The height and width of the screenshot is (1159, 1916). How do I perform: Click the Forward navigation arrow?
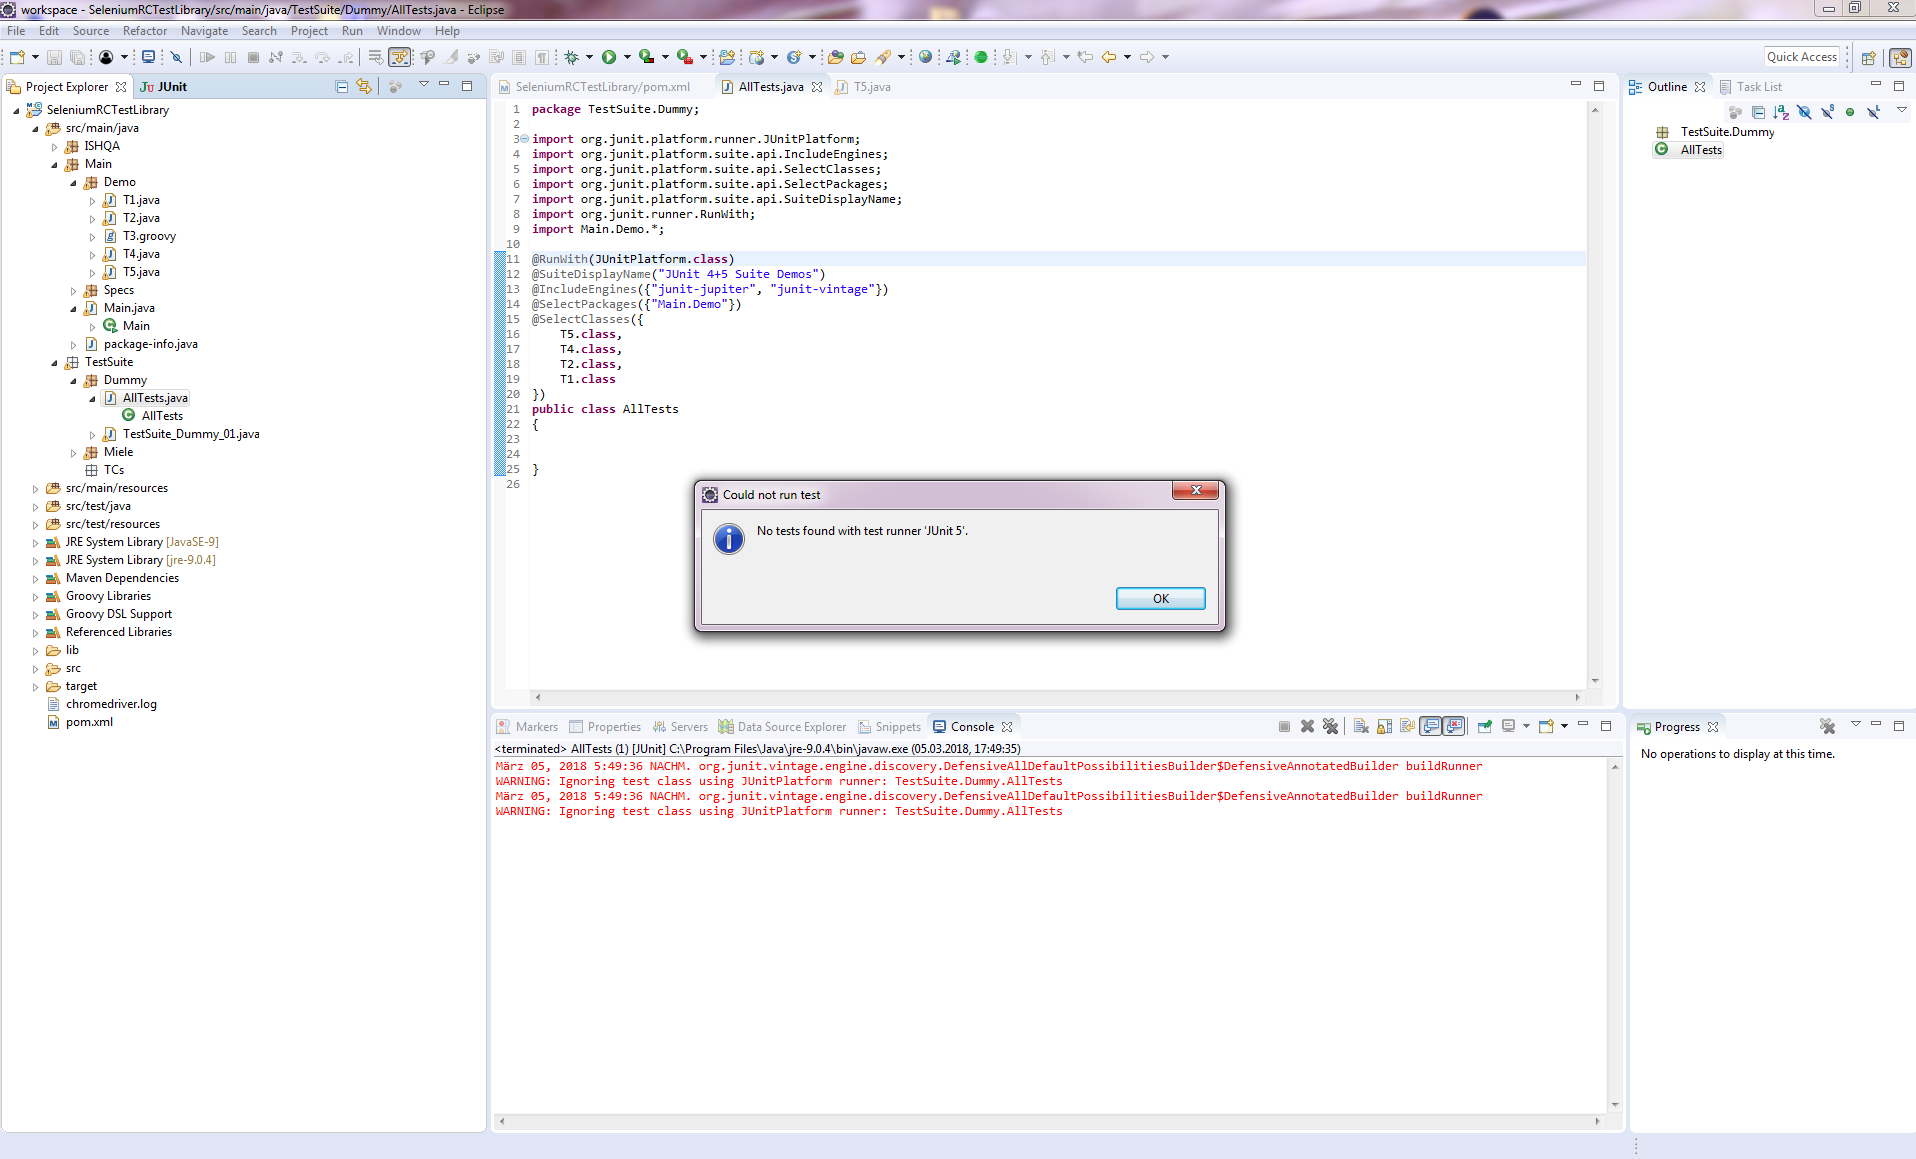click(1147, 57)
